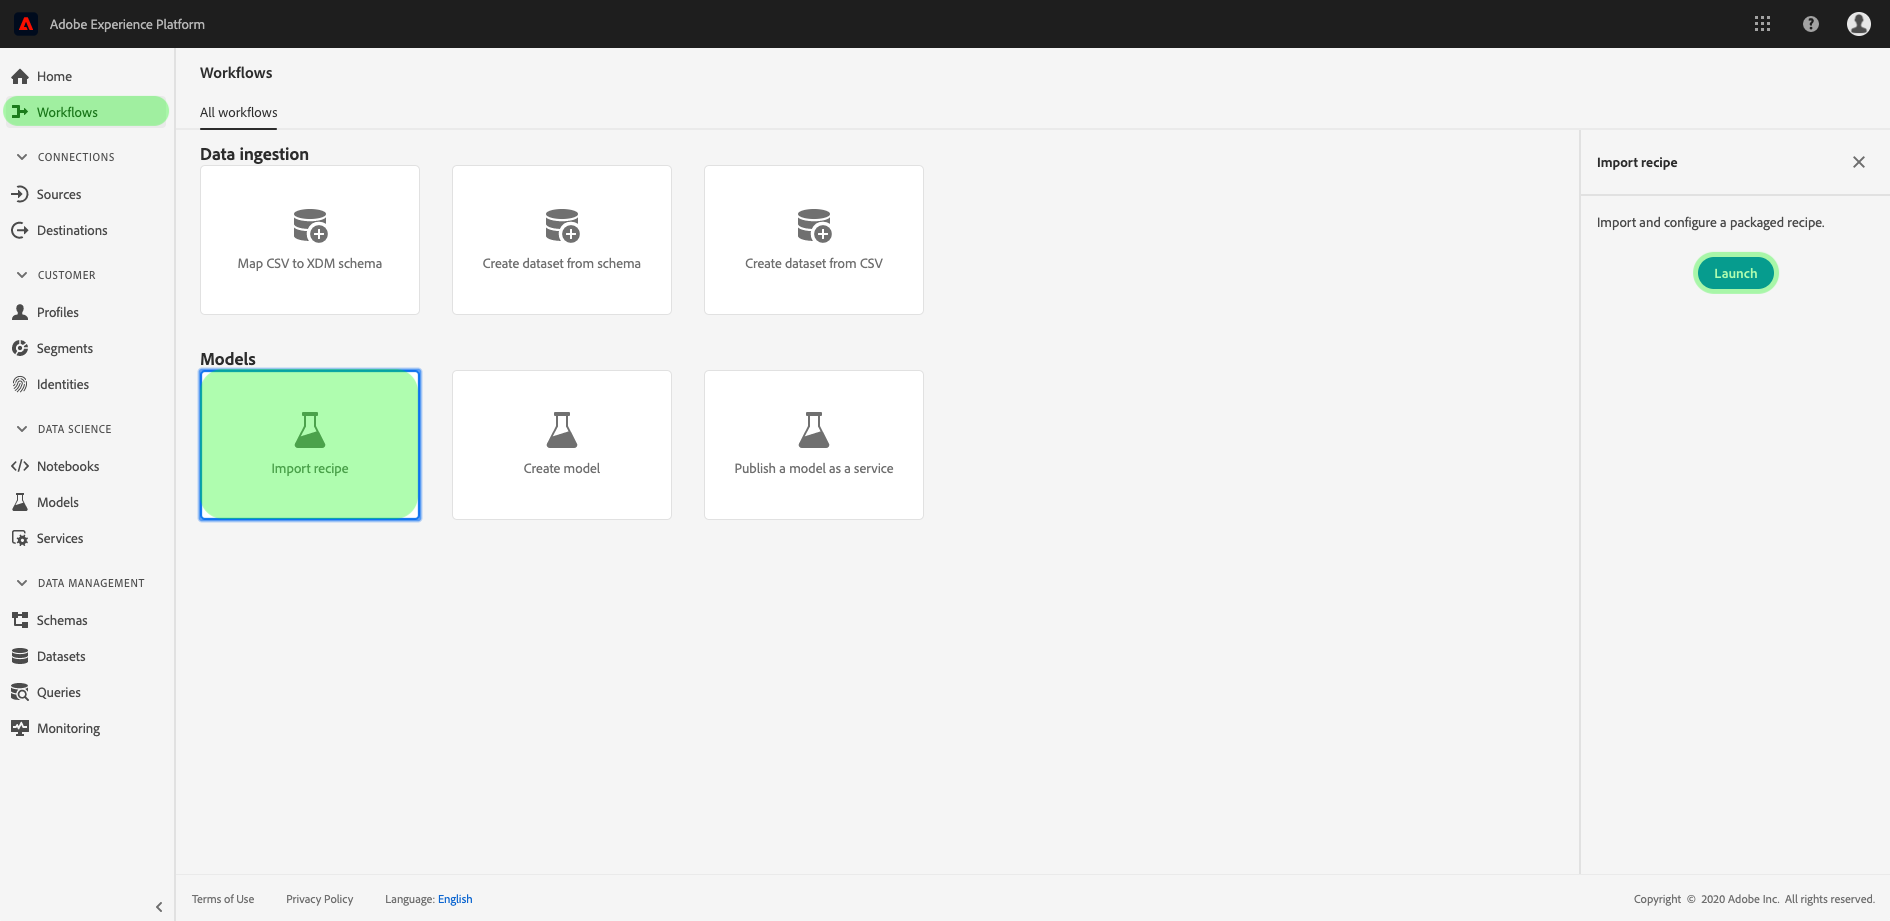Open the Privacy Policy link
1890x921 pixels.
point(320,899)
